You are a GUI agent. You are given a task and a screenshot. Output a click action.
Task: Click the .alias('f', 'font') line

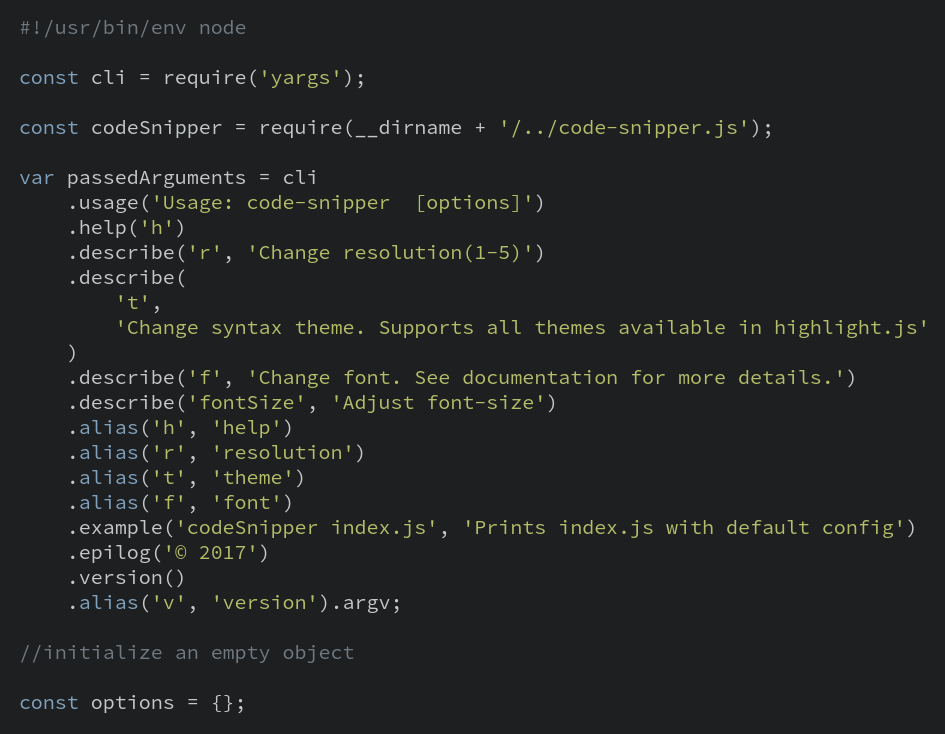tap(180, 503)
